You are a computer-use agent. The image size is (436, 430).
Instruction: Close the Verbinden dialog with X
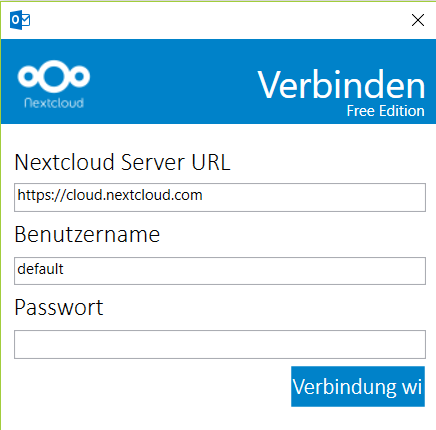418,20
